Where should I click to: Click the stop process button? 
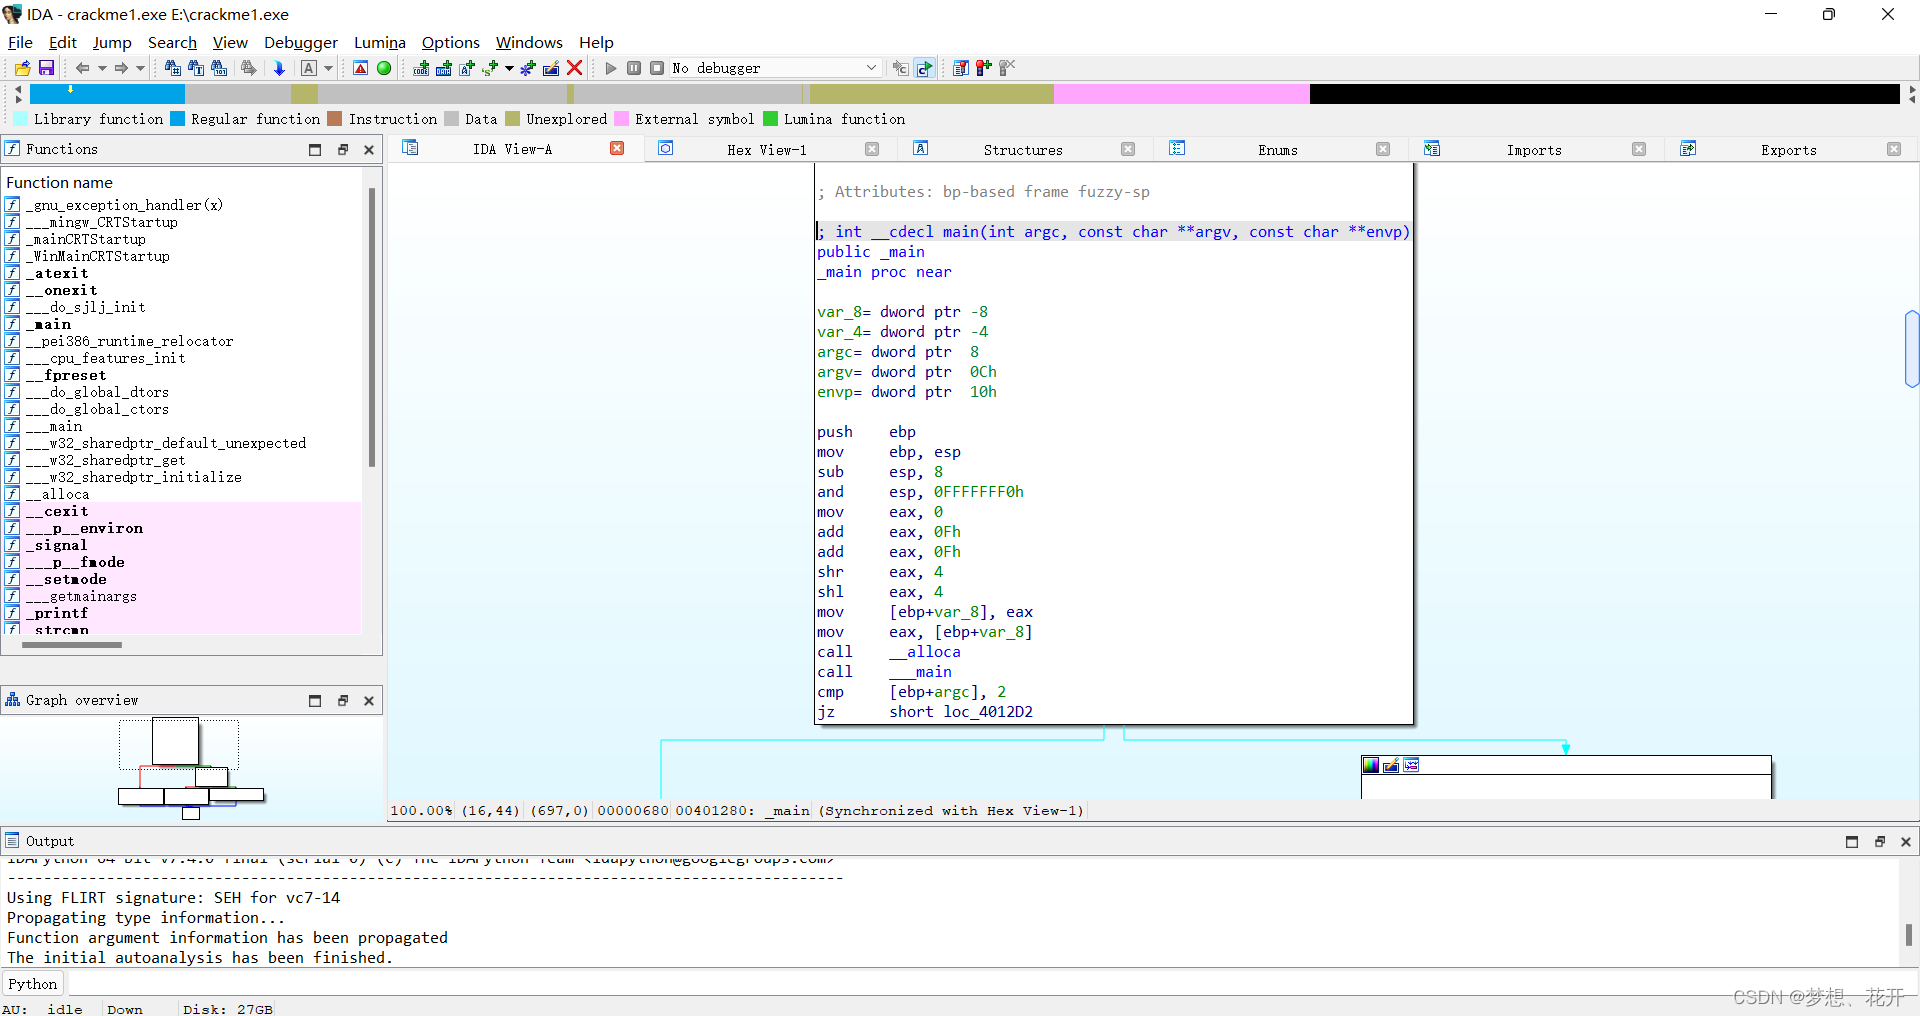[x=657, y=68]
